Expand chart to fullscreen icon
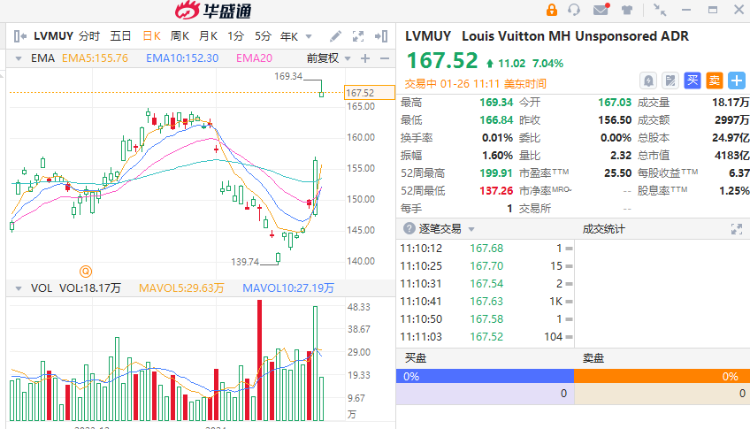This screenshot has width=750, height=429. (x=358, y=36)
